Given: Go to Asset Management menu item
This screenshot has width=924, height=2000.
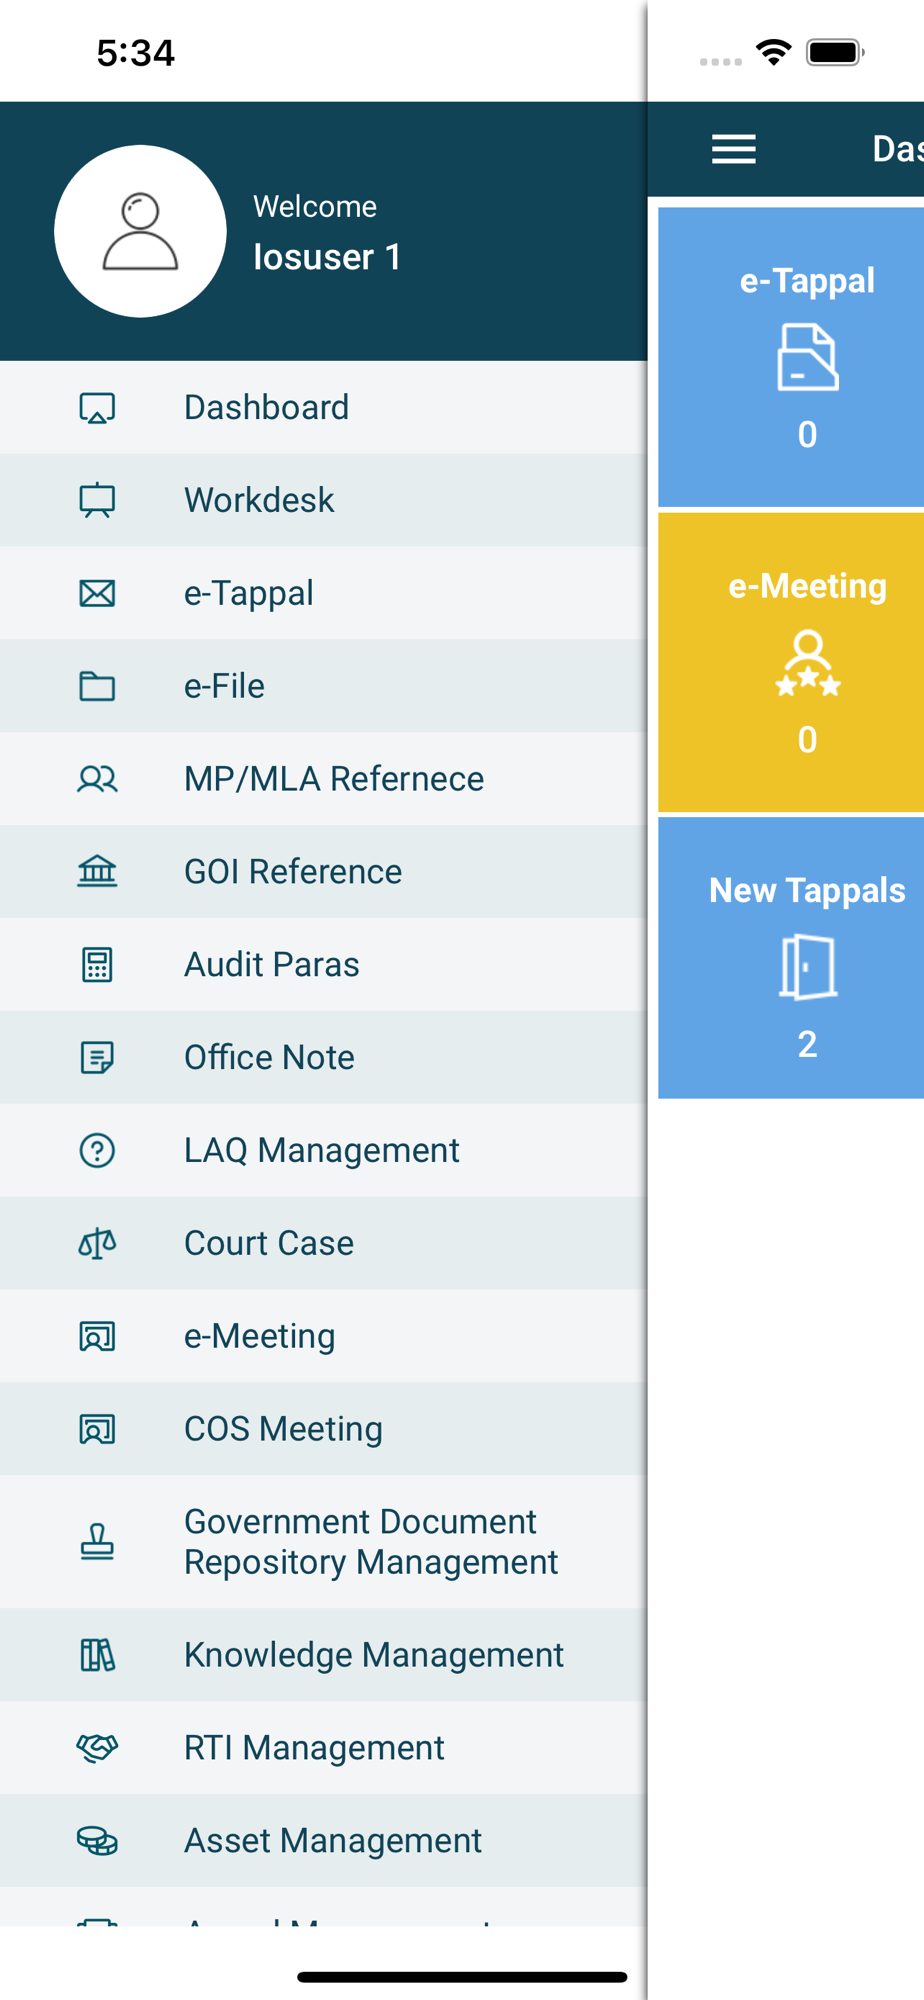Looking at the screenshot, I should pos(323,1841).
